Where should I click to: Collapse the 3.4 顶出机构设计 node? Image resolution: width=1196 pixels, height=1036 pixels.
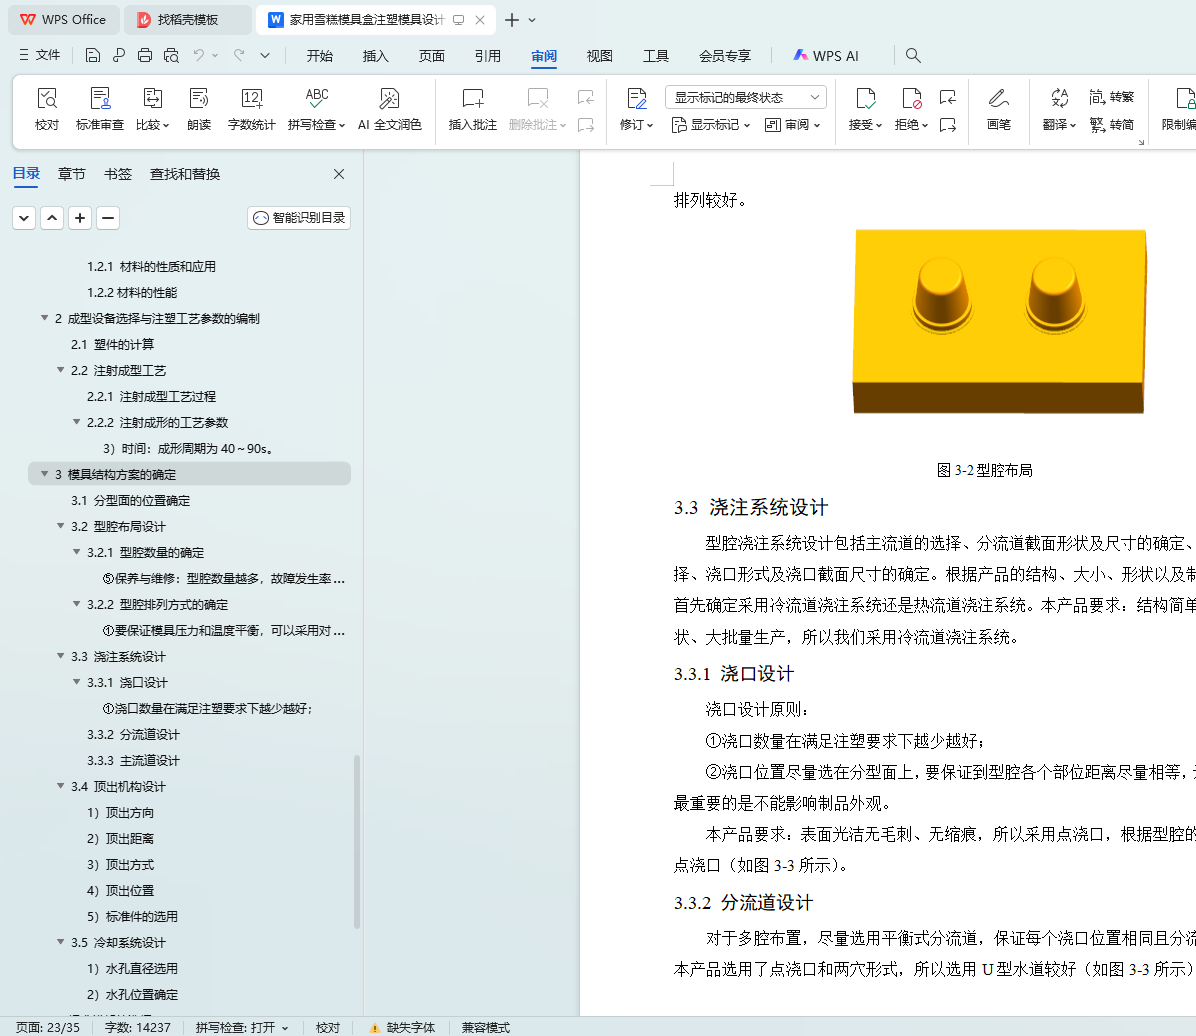[60, 786]
